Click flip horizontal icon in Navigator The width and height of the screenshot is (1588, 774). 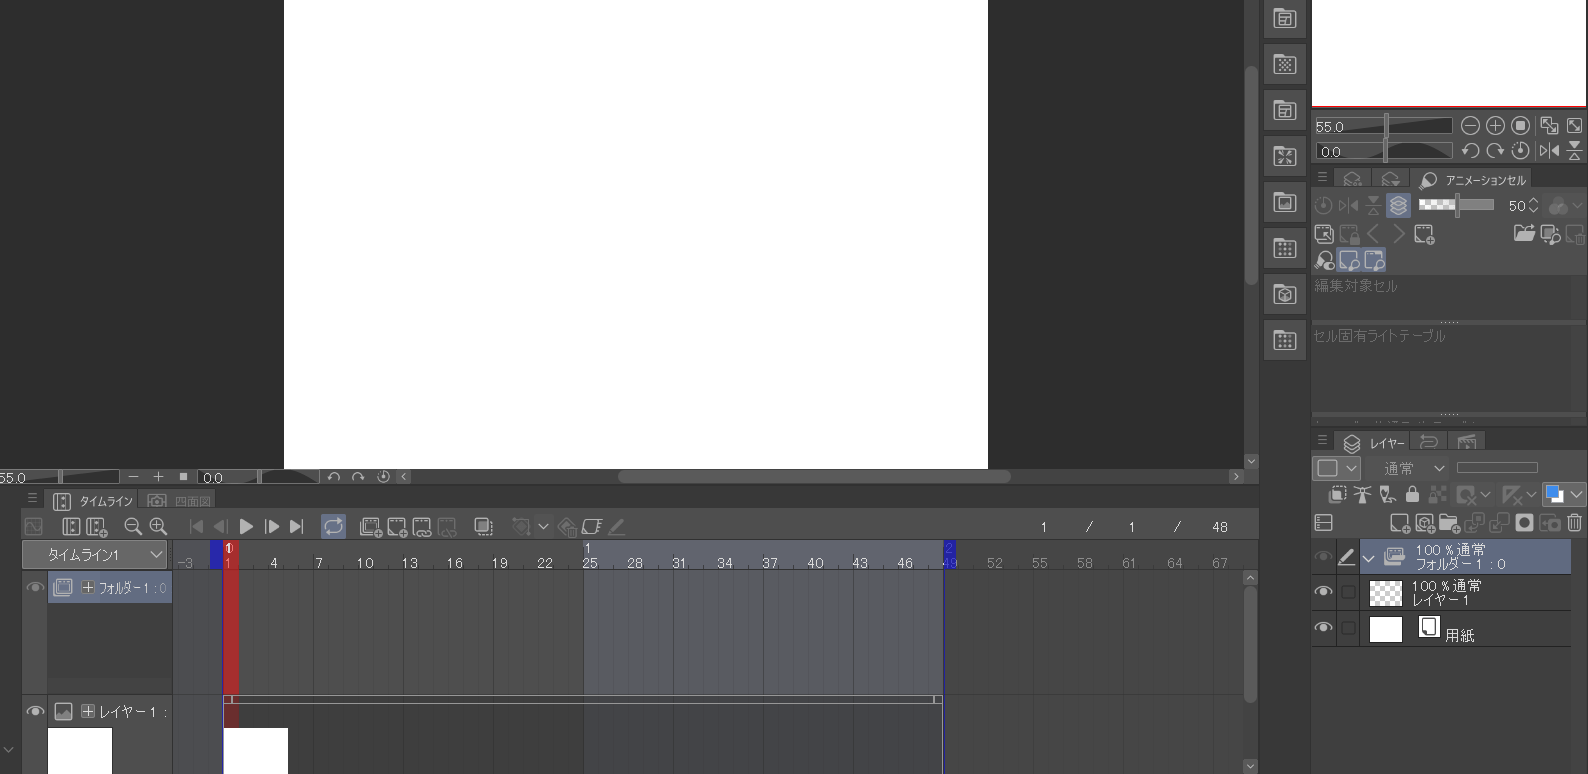click(x=1549, y=151)
